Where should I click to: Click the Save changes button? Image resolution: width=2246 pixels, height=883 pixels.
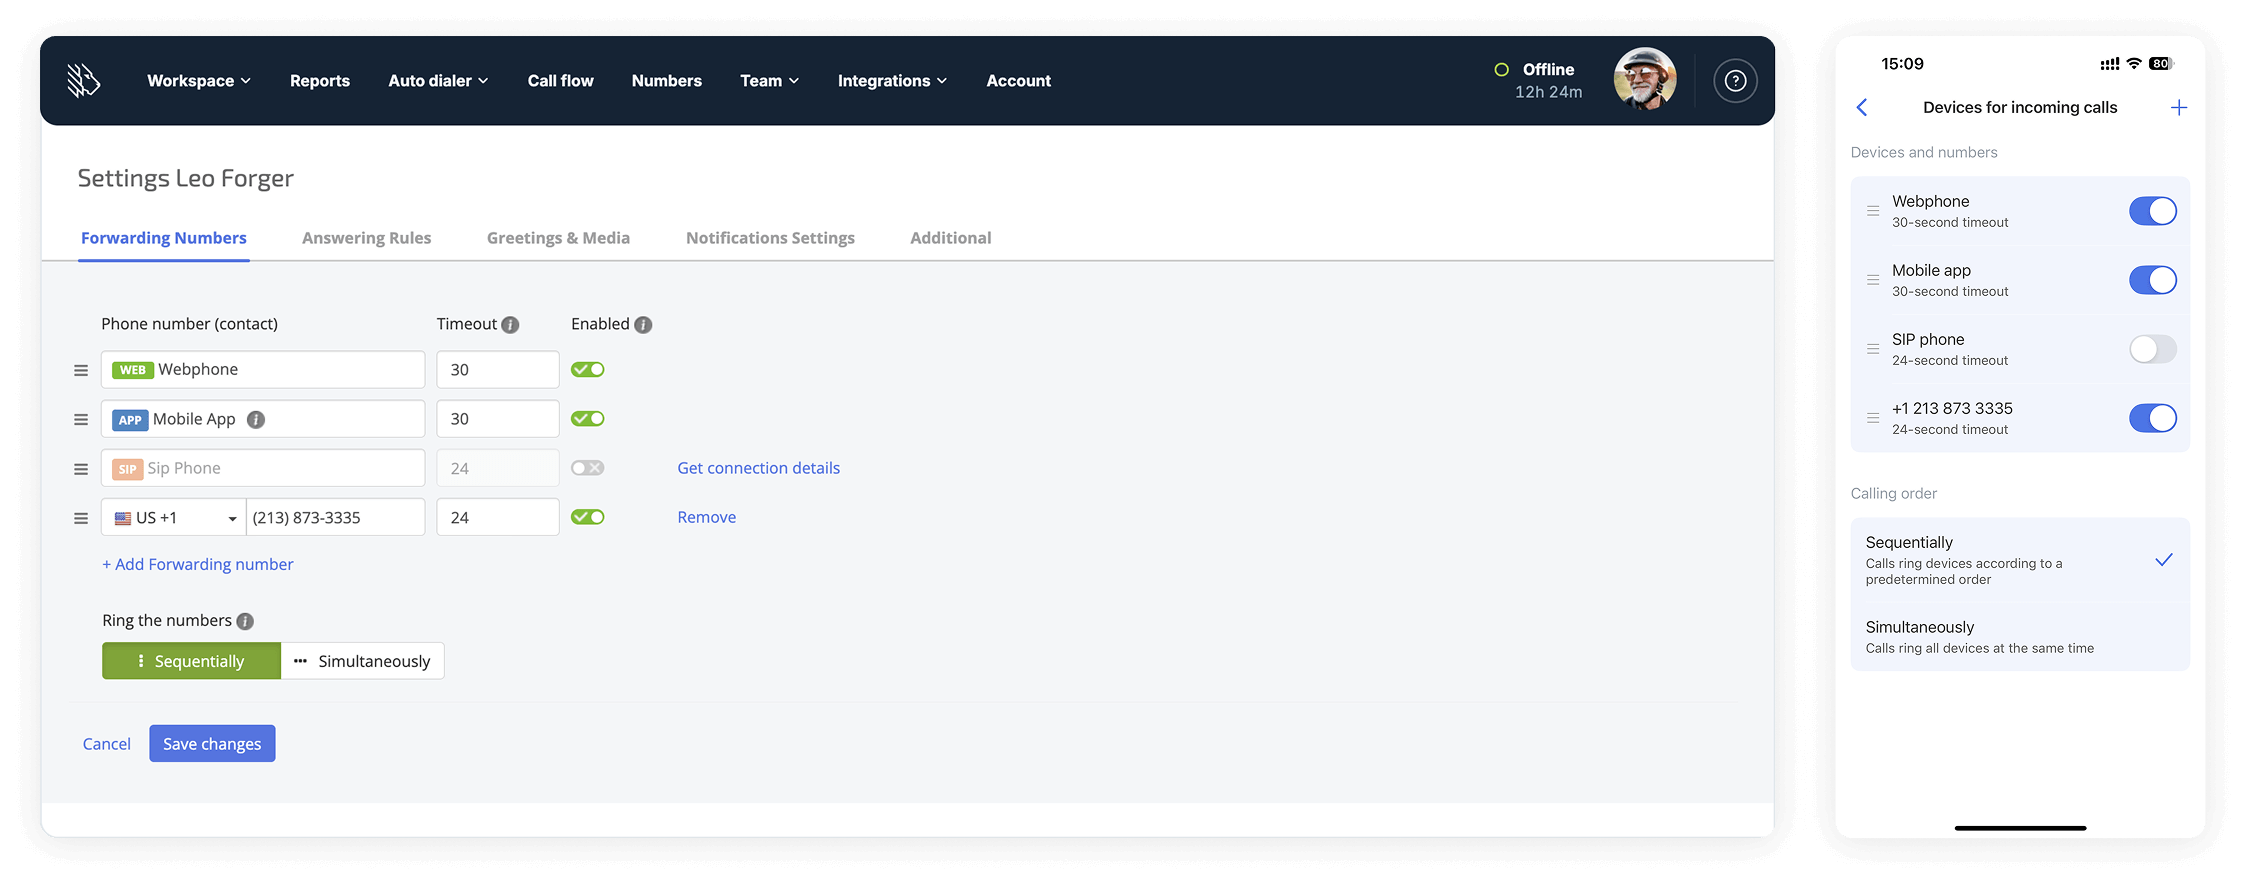212,744
